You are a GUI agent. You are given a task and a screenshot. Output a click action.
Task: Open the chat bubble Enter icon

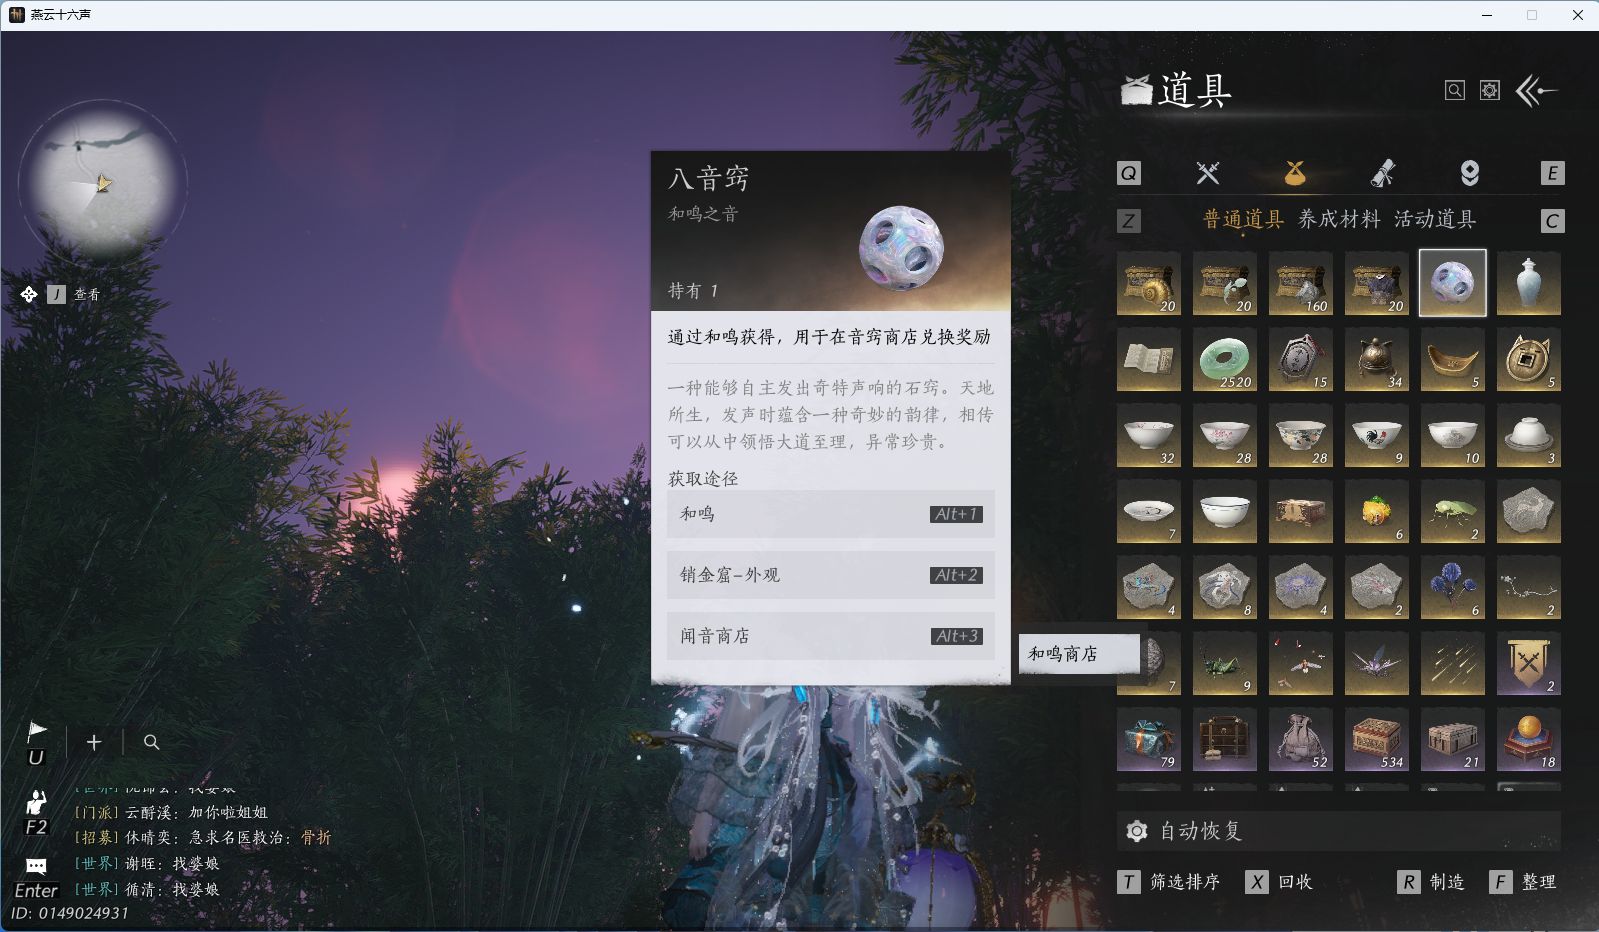point(36,866)
